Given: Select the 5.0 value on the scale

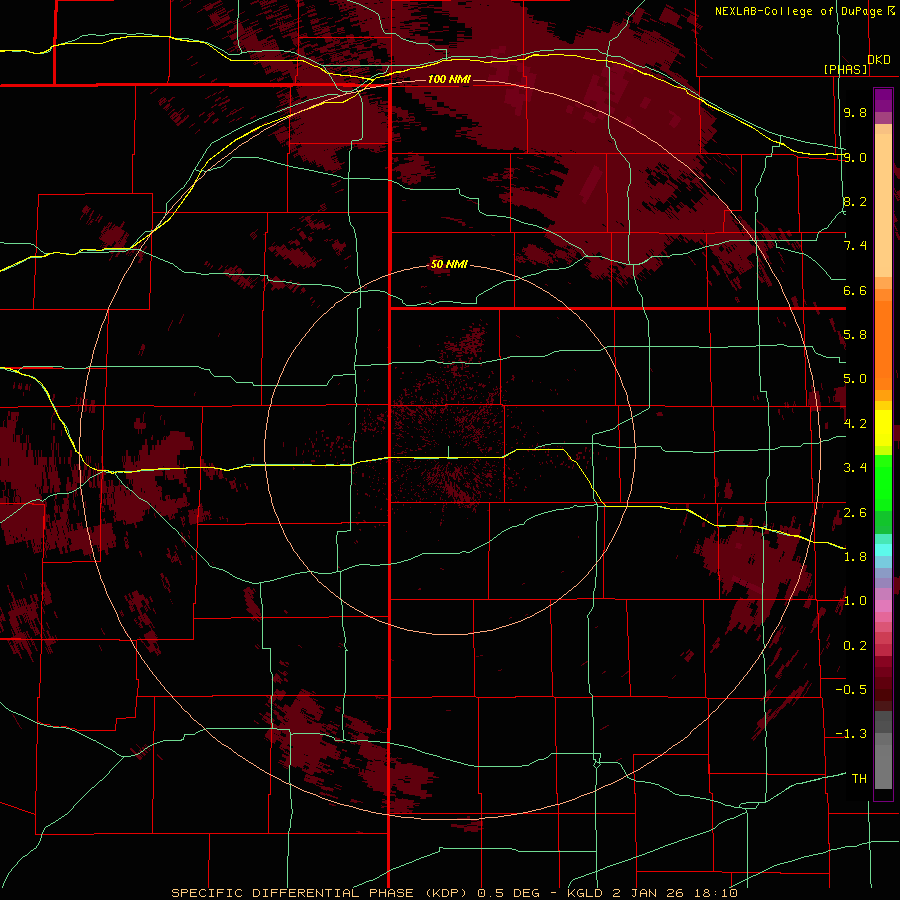Looking at the screenshot, I should point(855,379).
